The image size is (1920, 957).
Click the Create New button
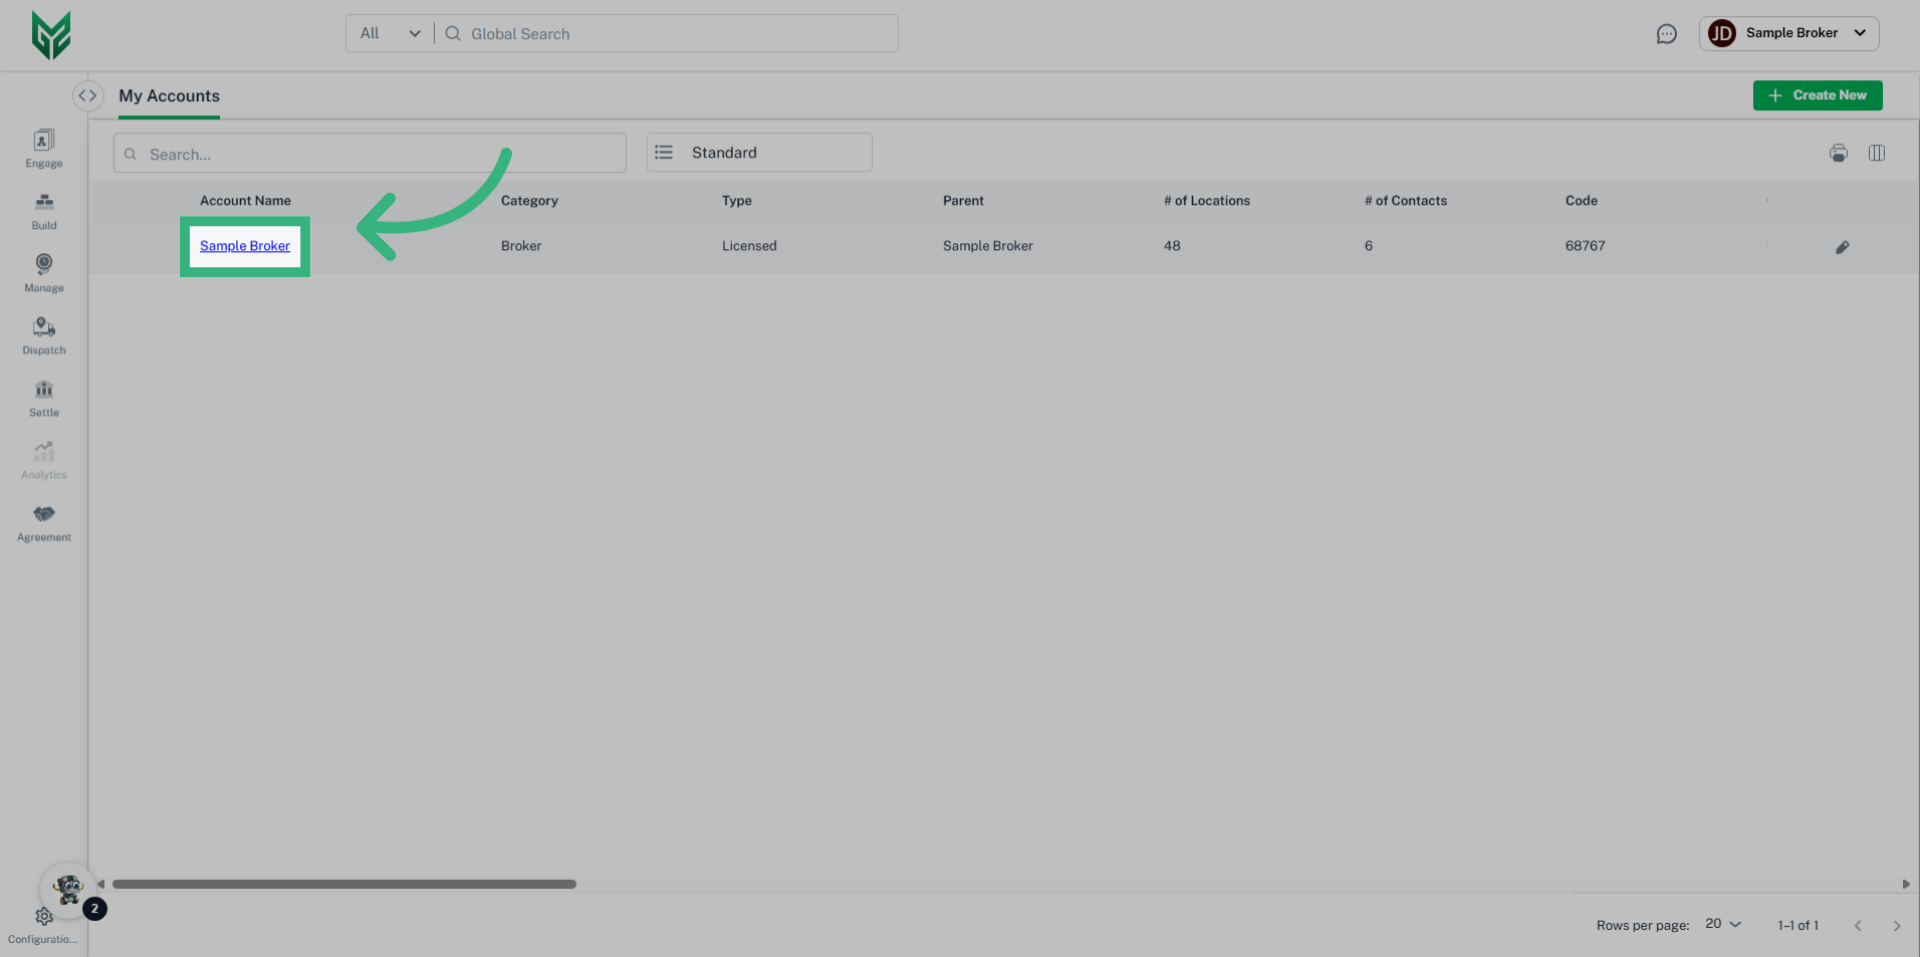click(1817, 95)
